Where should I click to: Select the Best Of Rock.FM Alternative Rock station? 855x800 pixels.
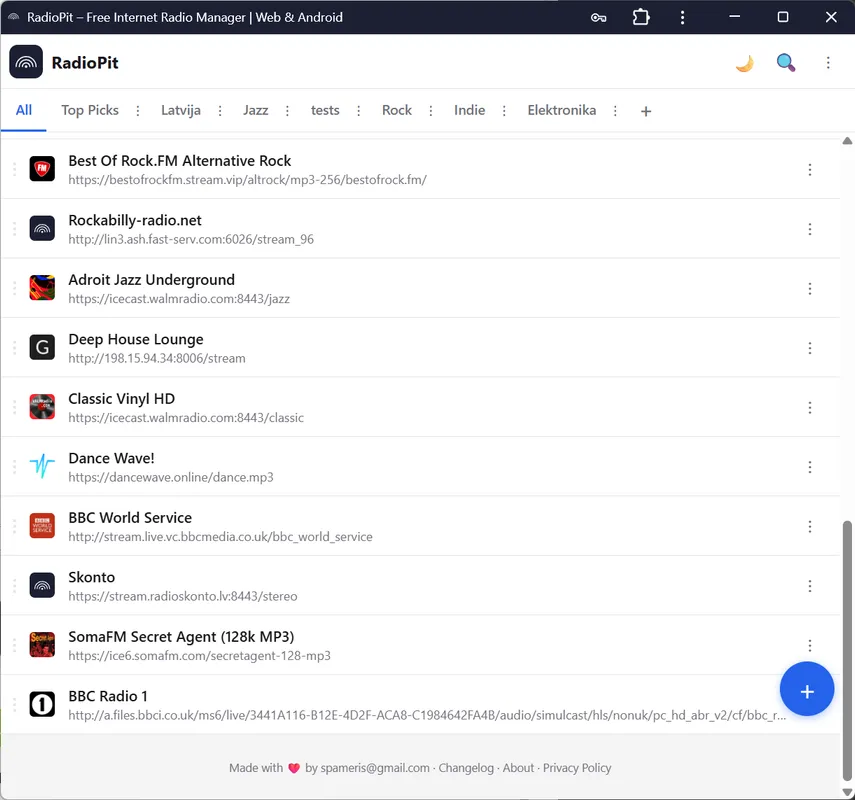(179, 161)
